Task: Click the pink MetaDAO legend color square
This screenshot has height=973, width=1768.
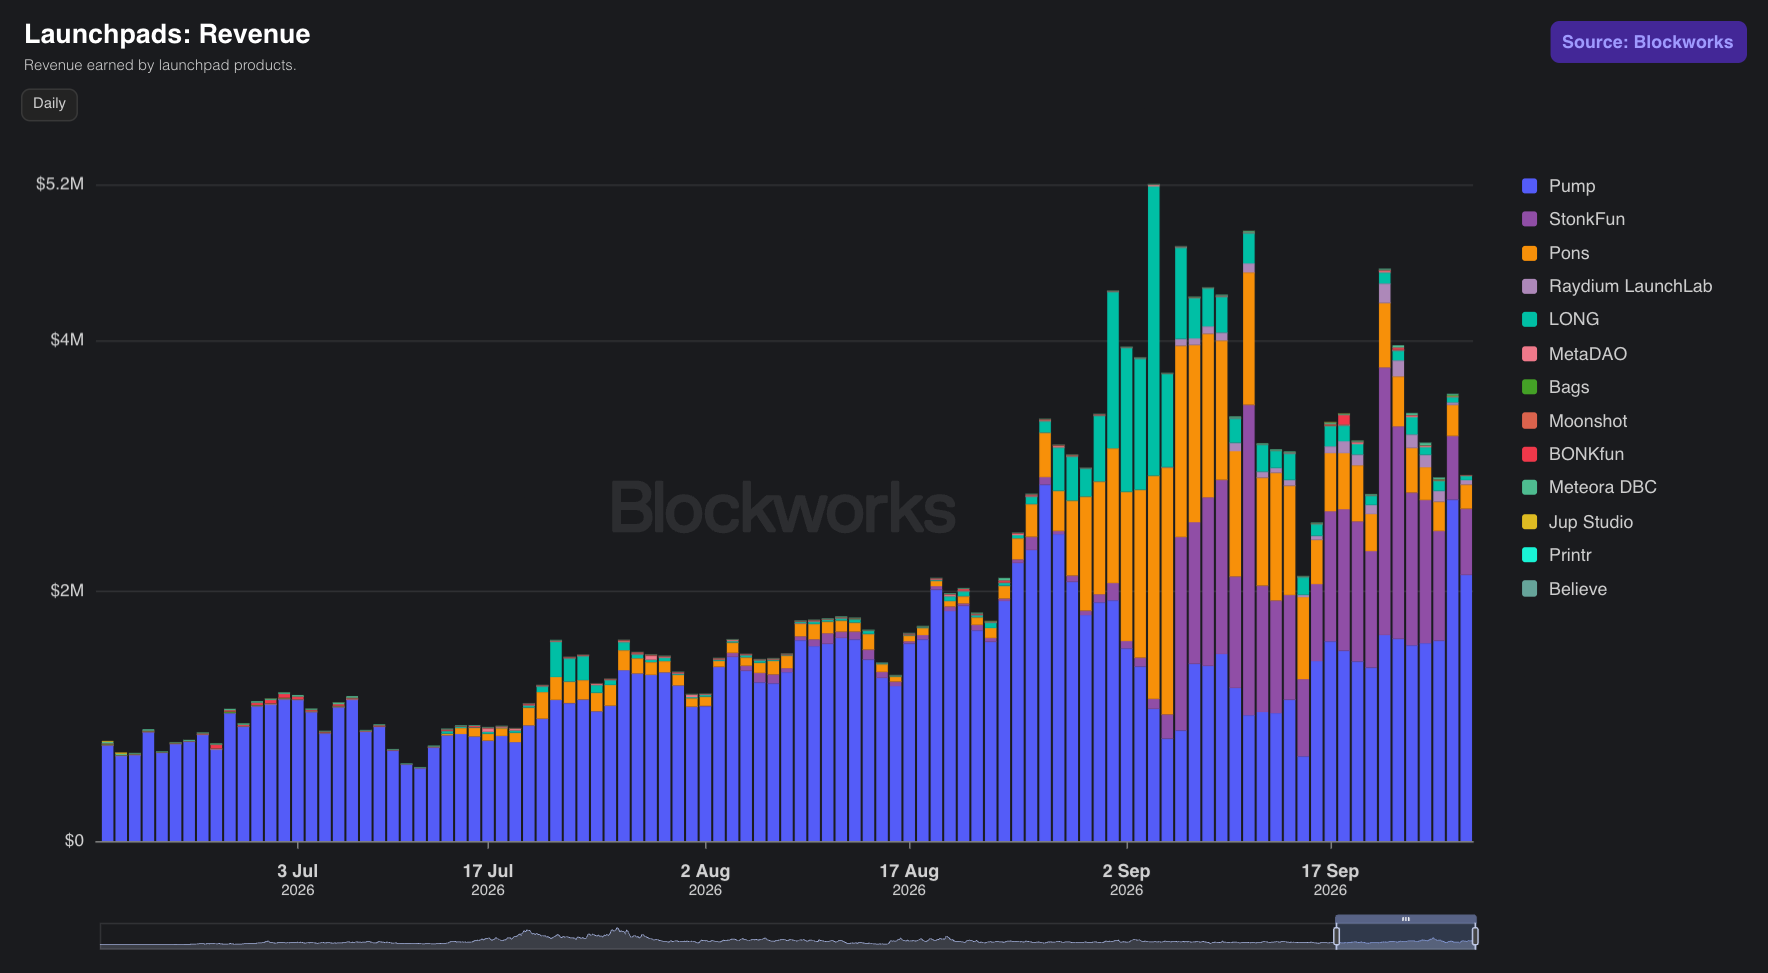Action: (x=1529, y=354)
